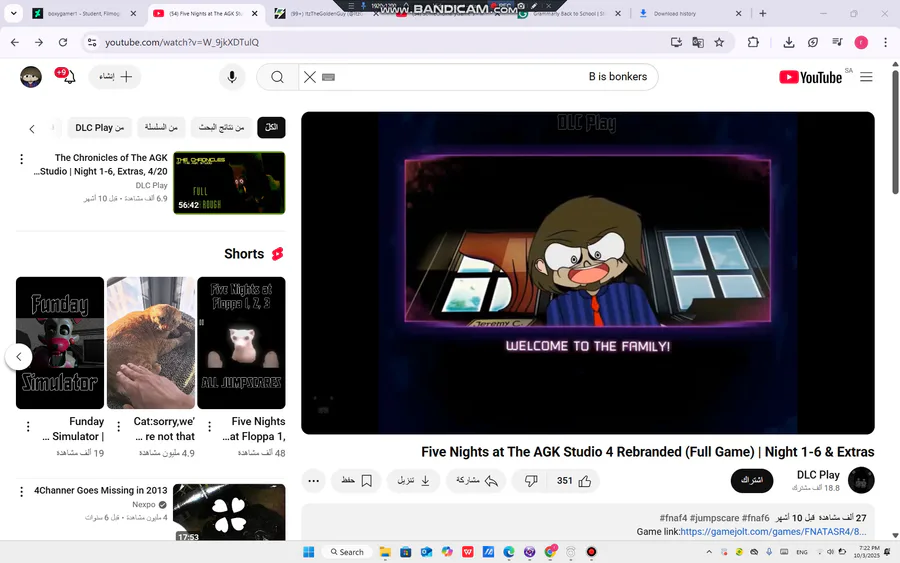Open the gamejolt.com game link
This screenshot has height=563, width=900.
[773, 531]
